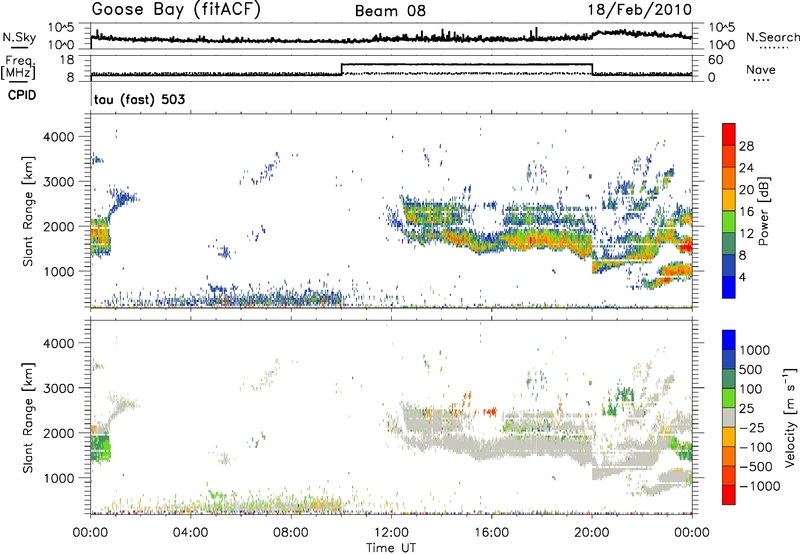Select the "Freq. [MHz]" axis label
The width and height of the screenshot is (800, 554).
pos(19,68)
